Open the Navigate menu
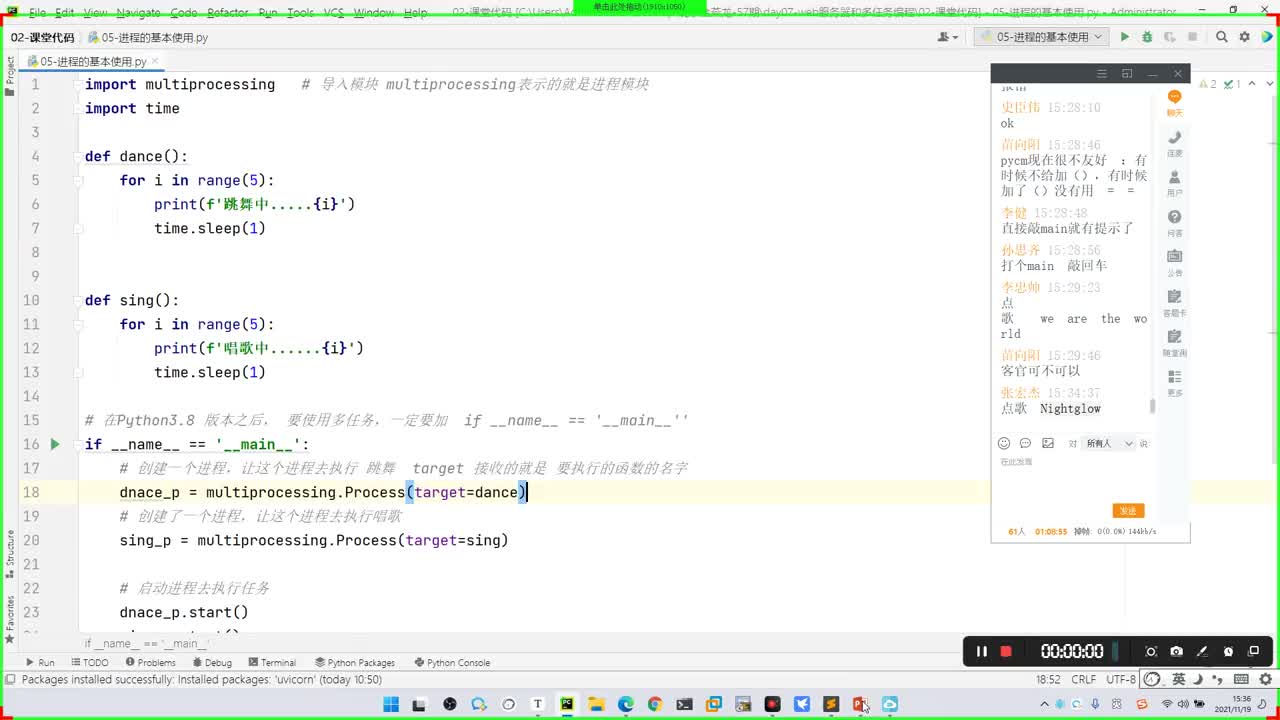Screen dimensions: 1280x720 coord(138,13)
